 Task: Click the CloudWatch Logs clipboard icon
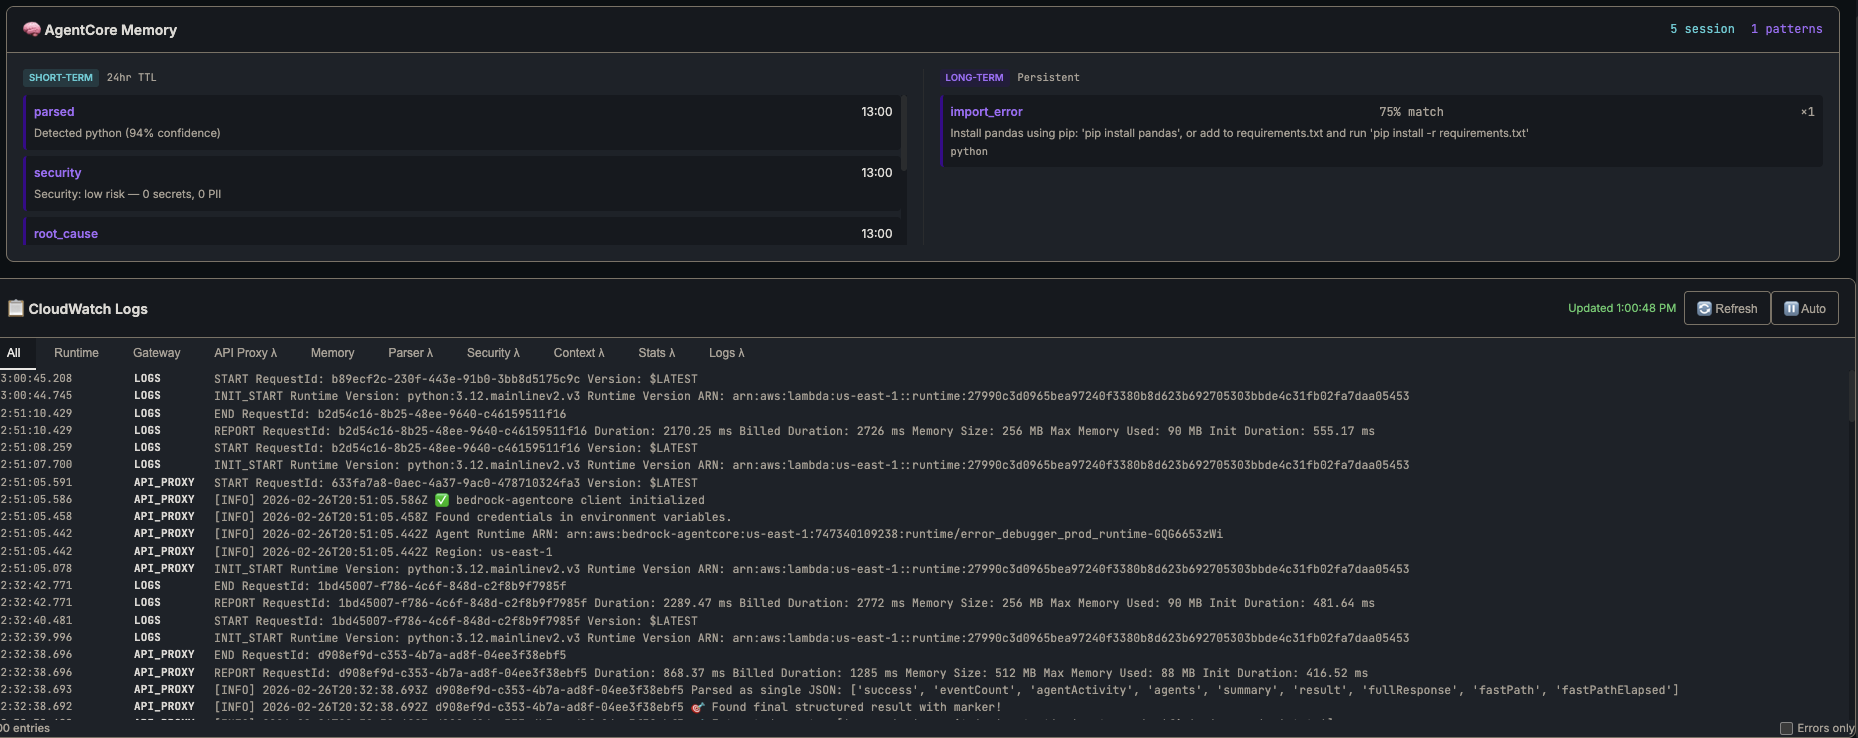tap(16, 308)
